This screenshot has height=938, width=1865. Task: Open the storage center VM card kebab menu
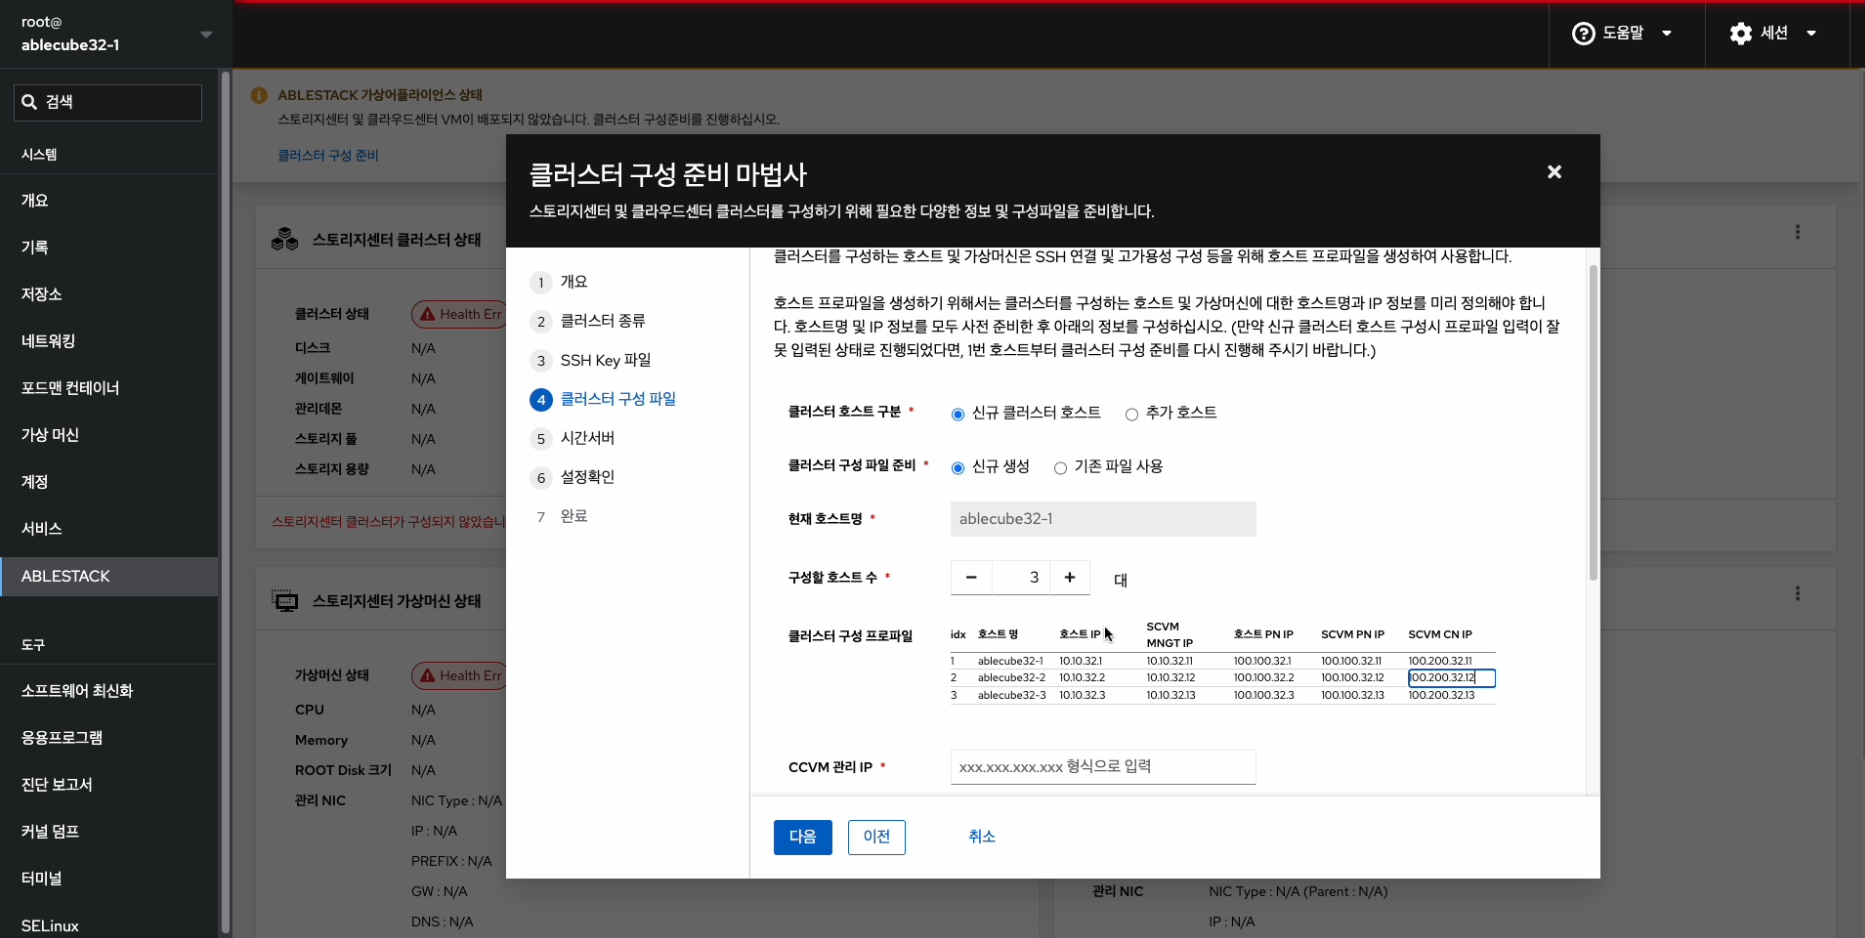pos(1797,593)
